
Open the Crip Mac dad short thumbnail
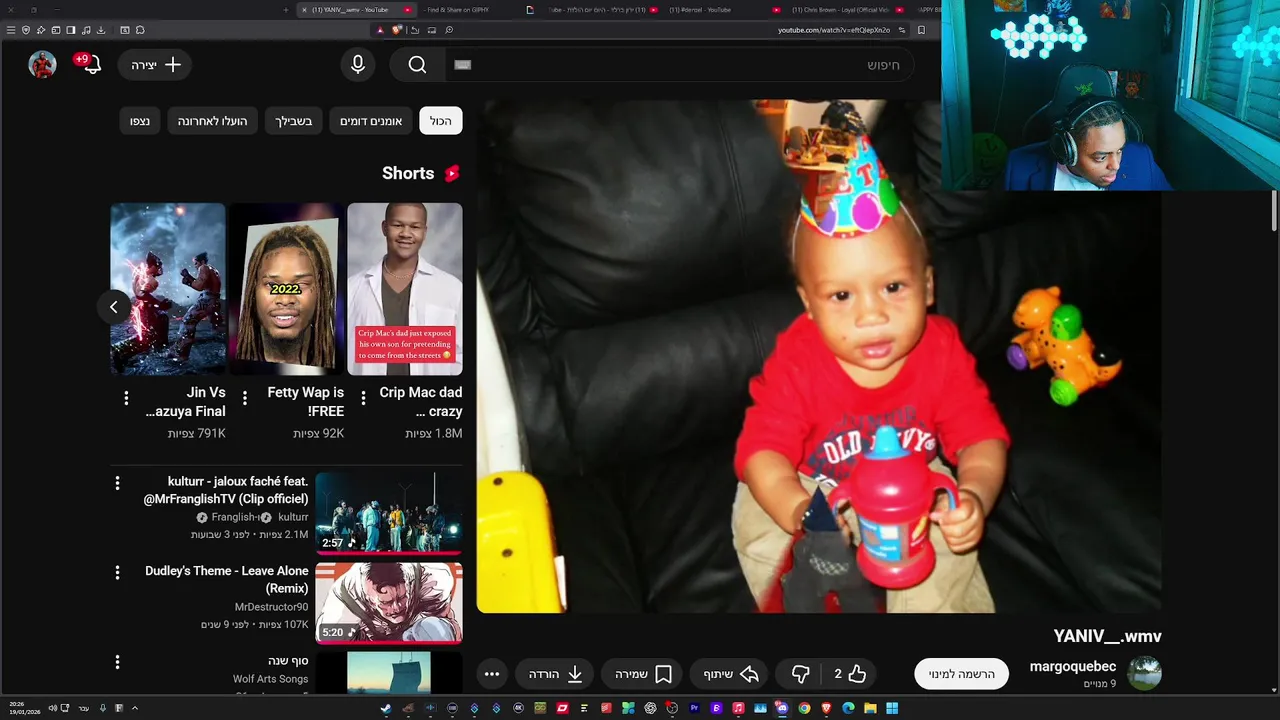[x=405, y=289]
